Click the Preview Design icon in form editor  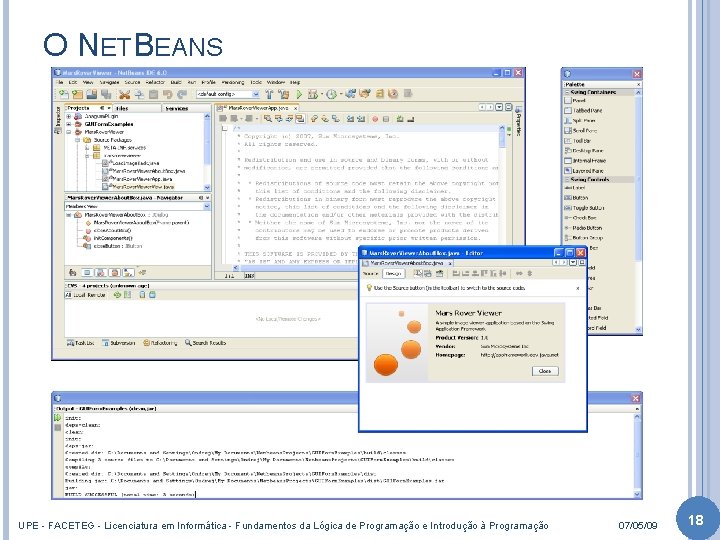(x=439, y=273)
